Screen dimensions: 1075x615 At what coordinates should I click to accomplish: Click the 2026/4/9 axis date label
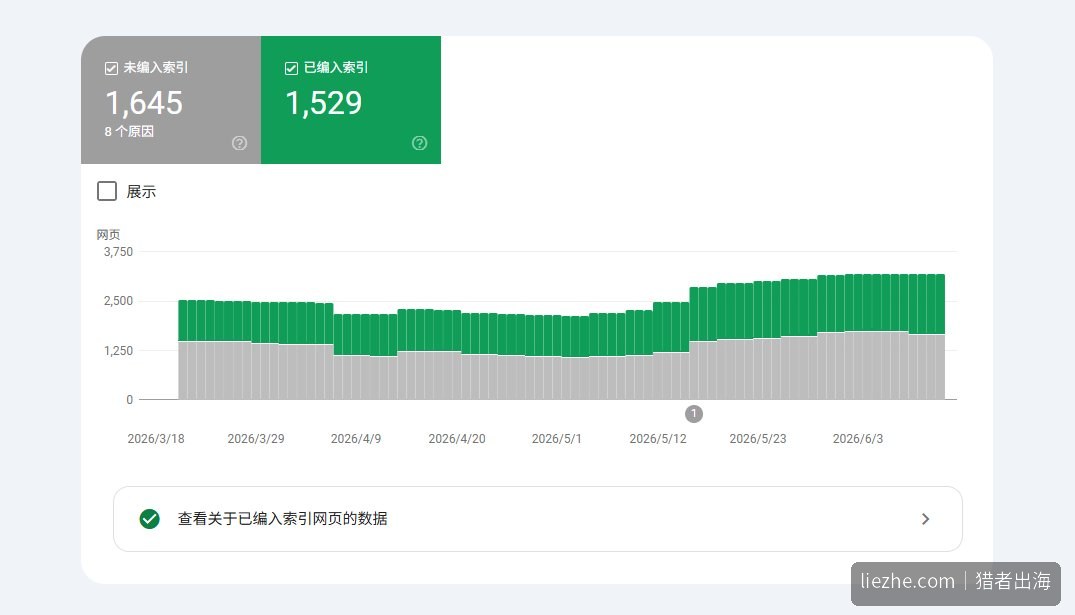click(x=356, y=439)
